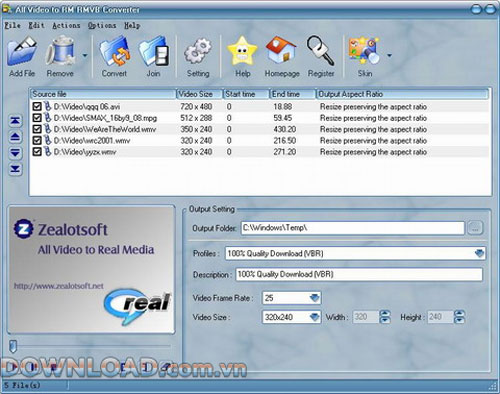Click the Video Size column header
The image size is (500, 394).
pyautogui.click(x=199, y=94)
